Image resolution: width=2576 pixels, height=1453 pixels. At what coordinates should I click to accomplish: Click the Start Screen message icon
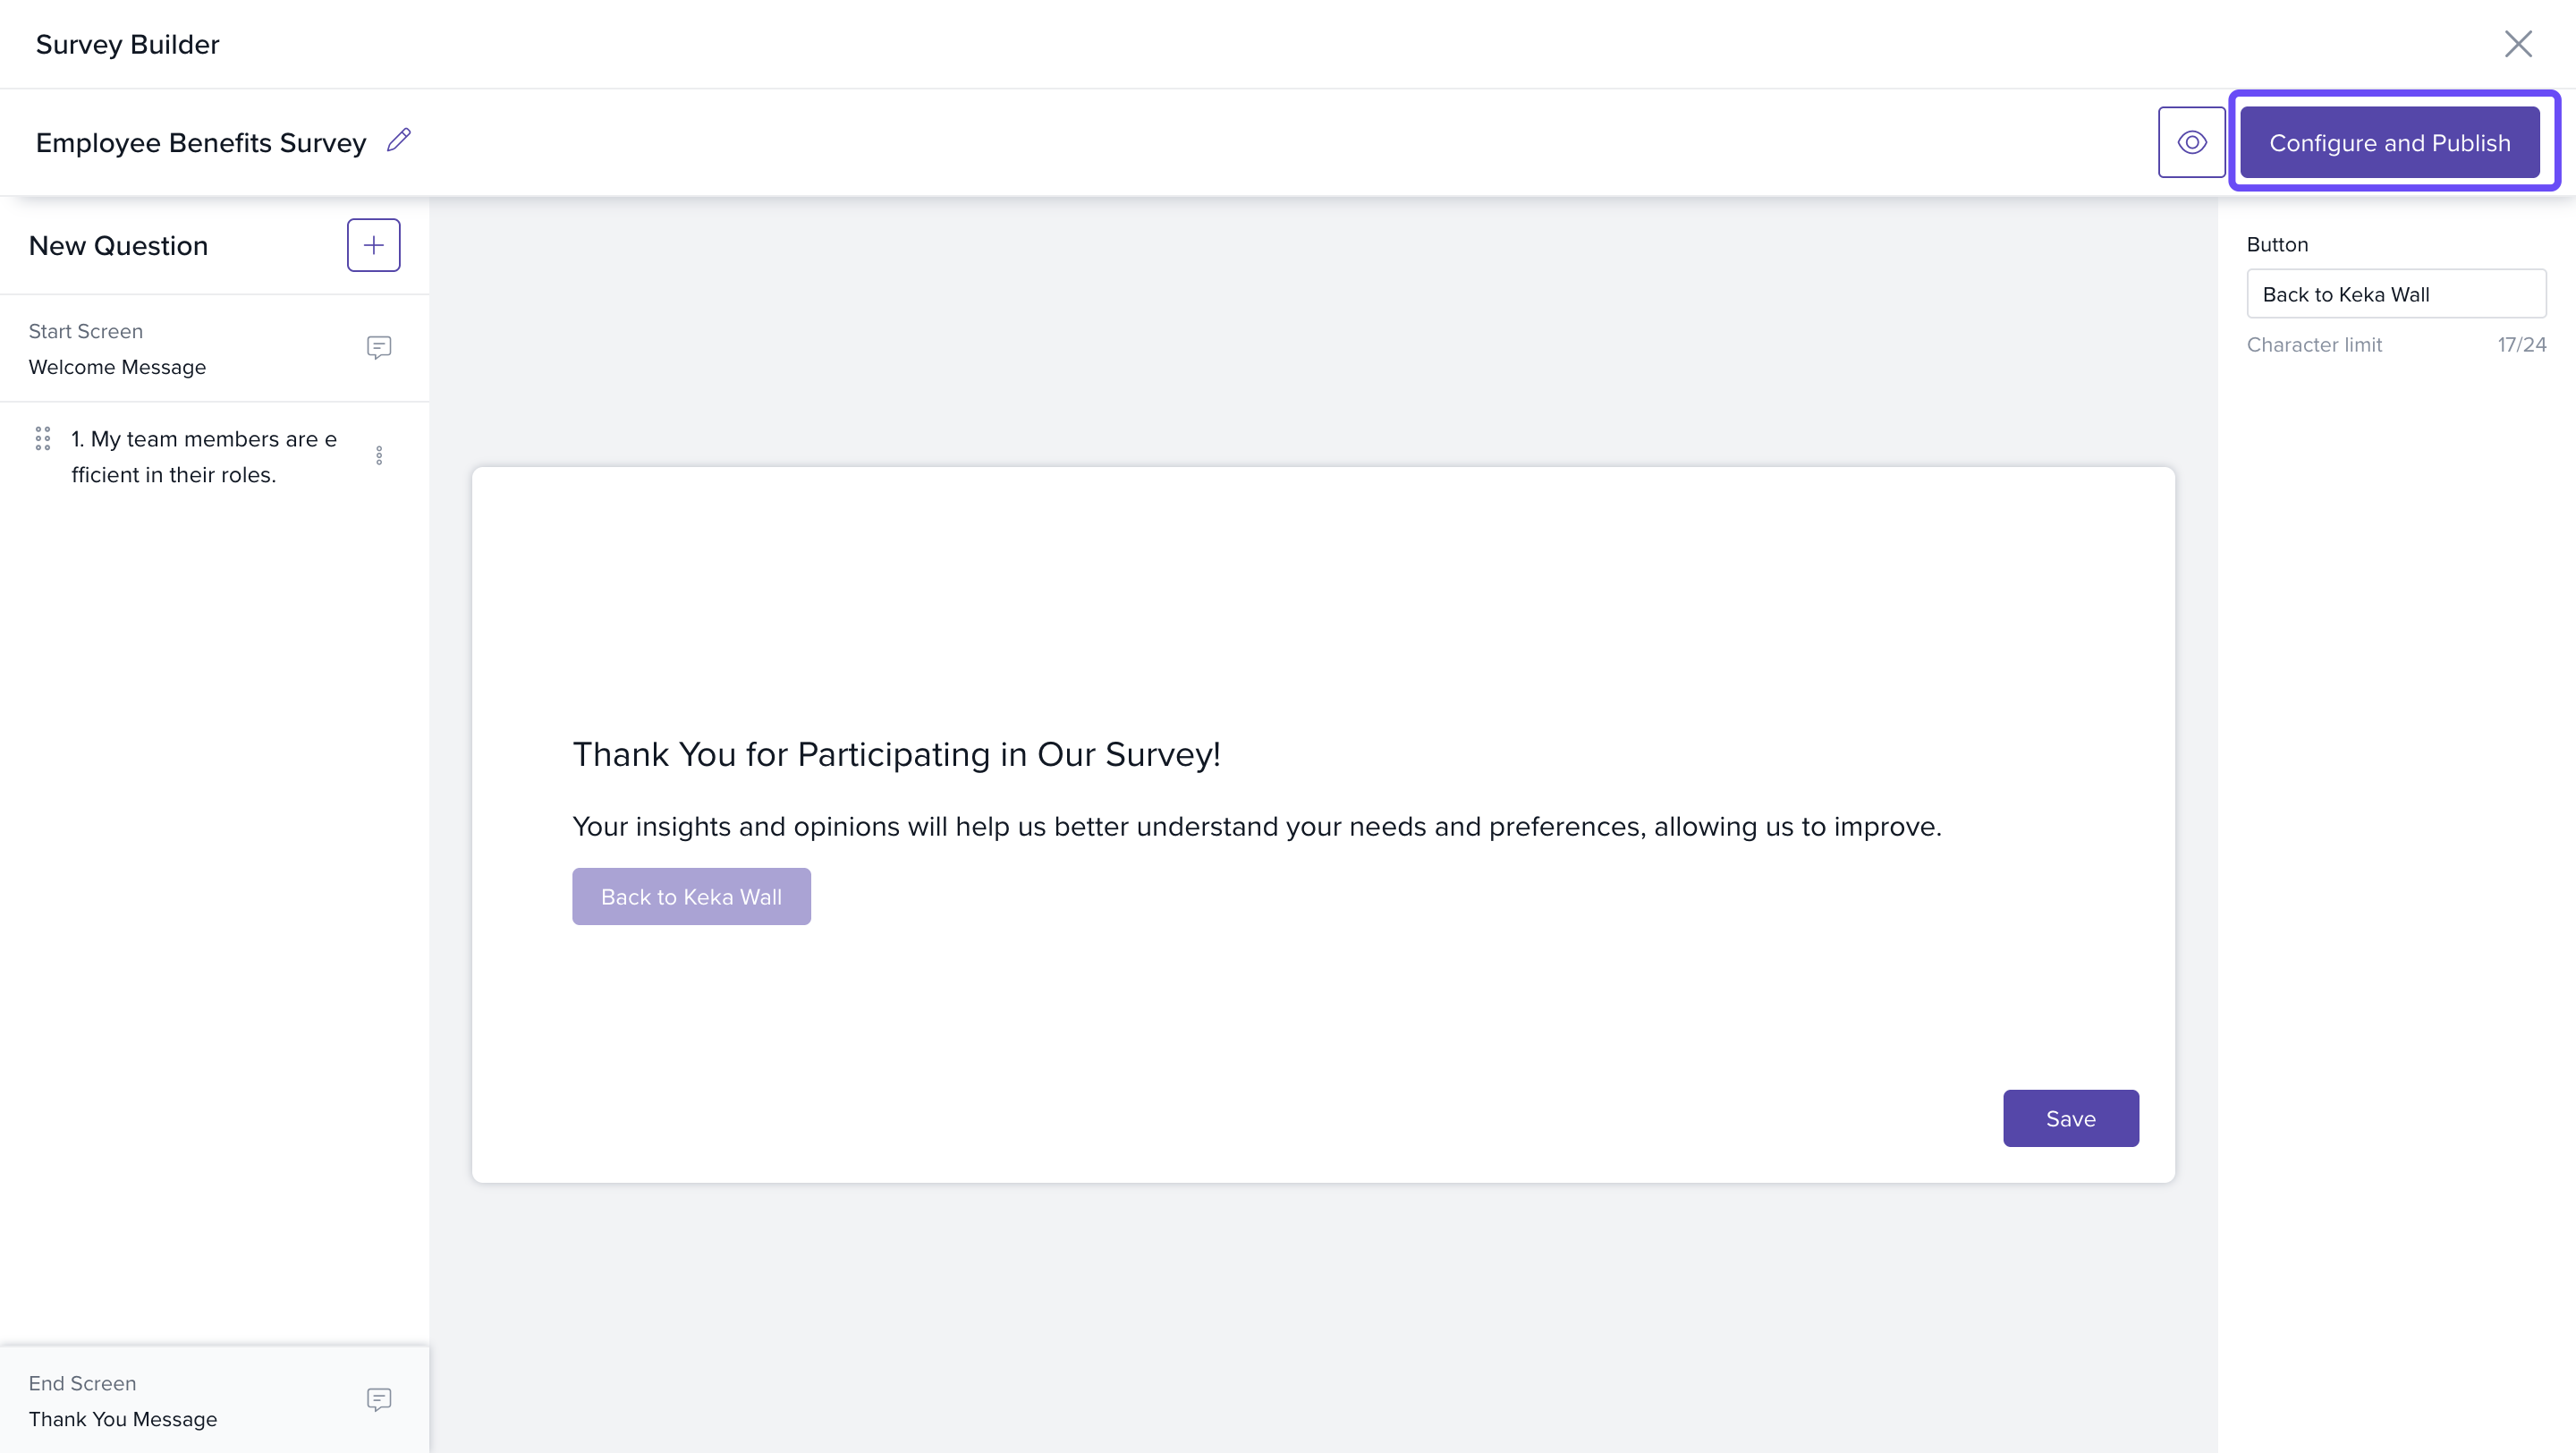378,347
